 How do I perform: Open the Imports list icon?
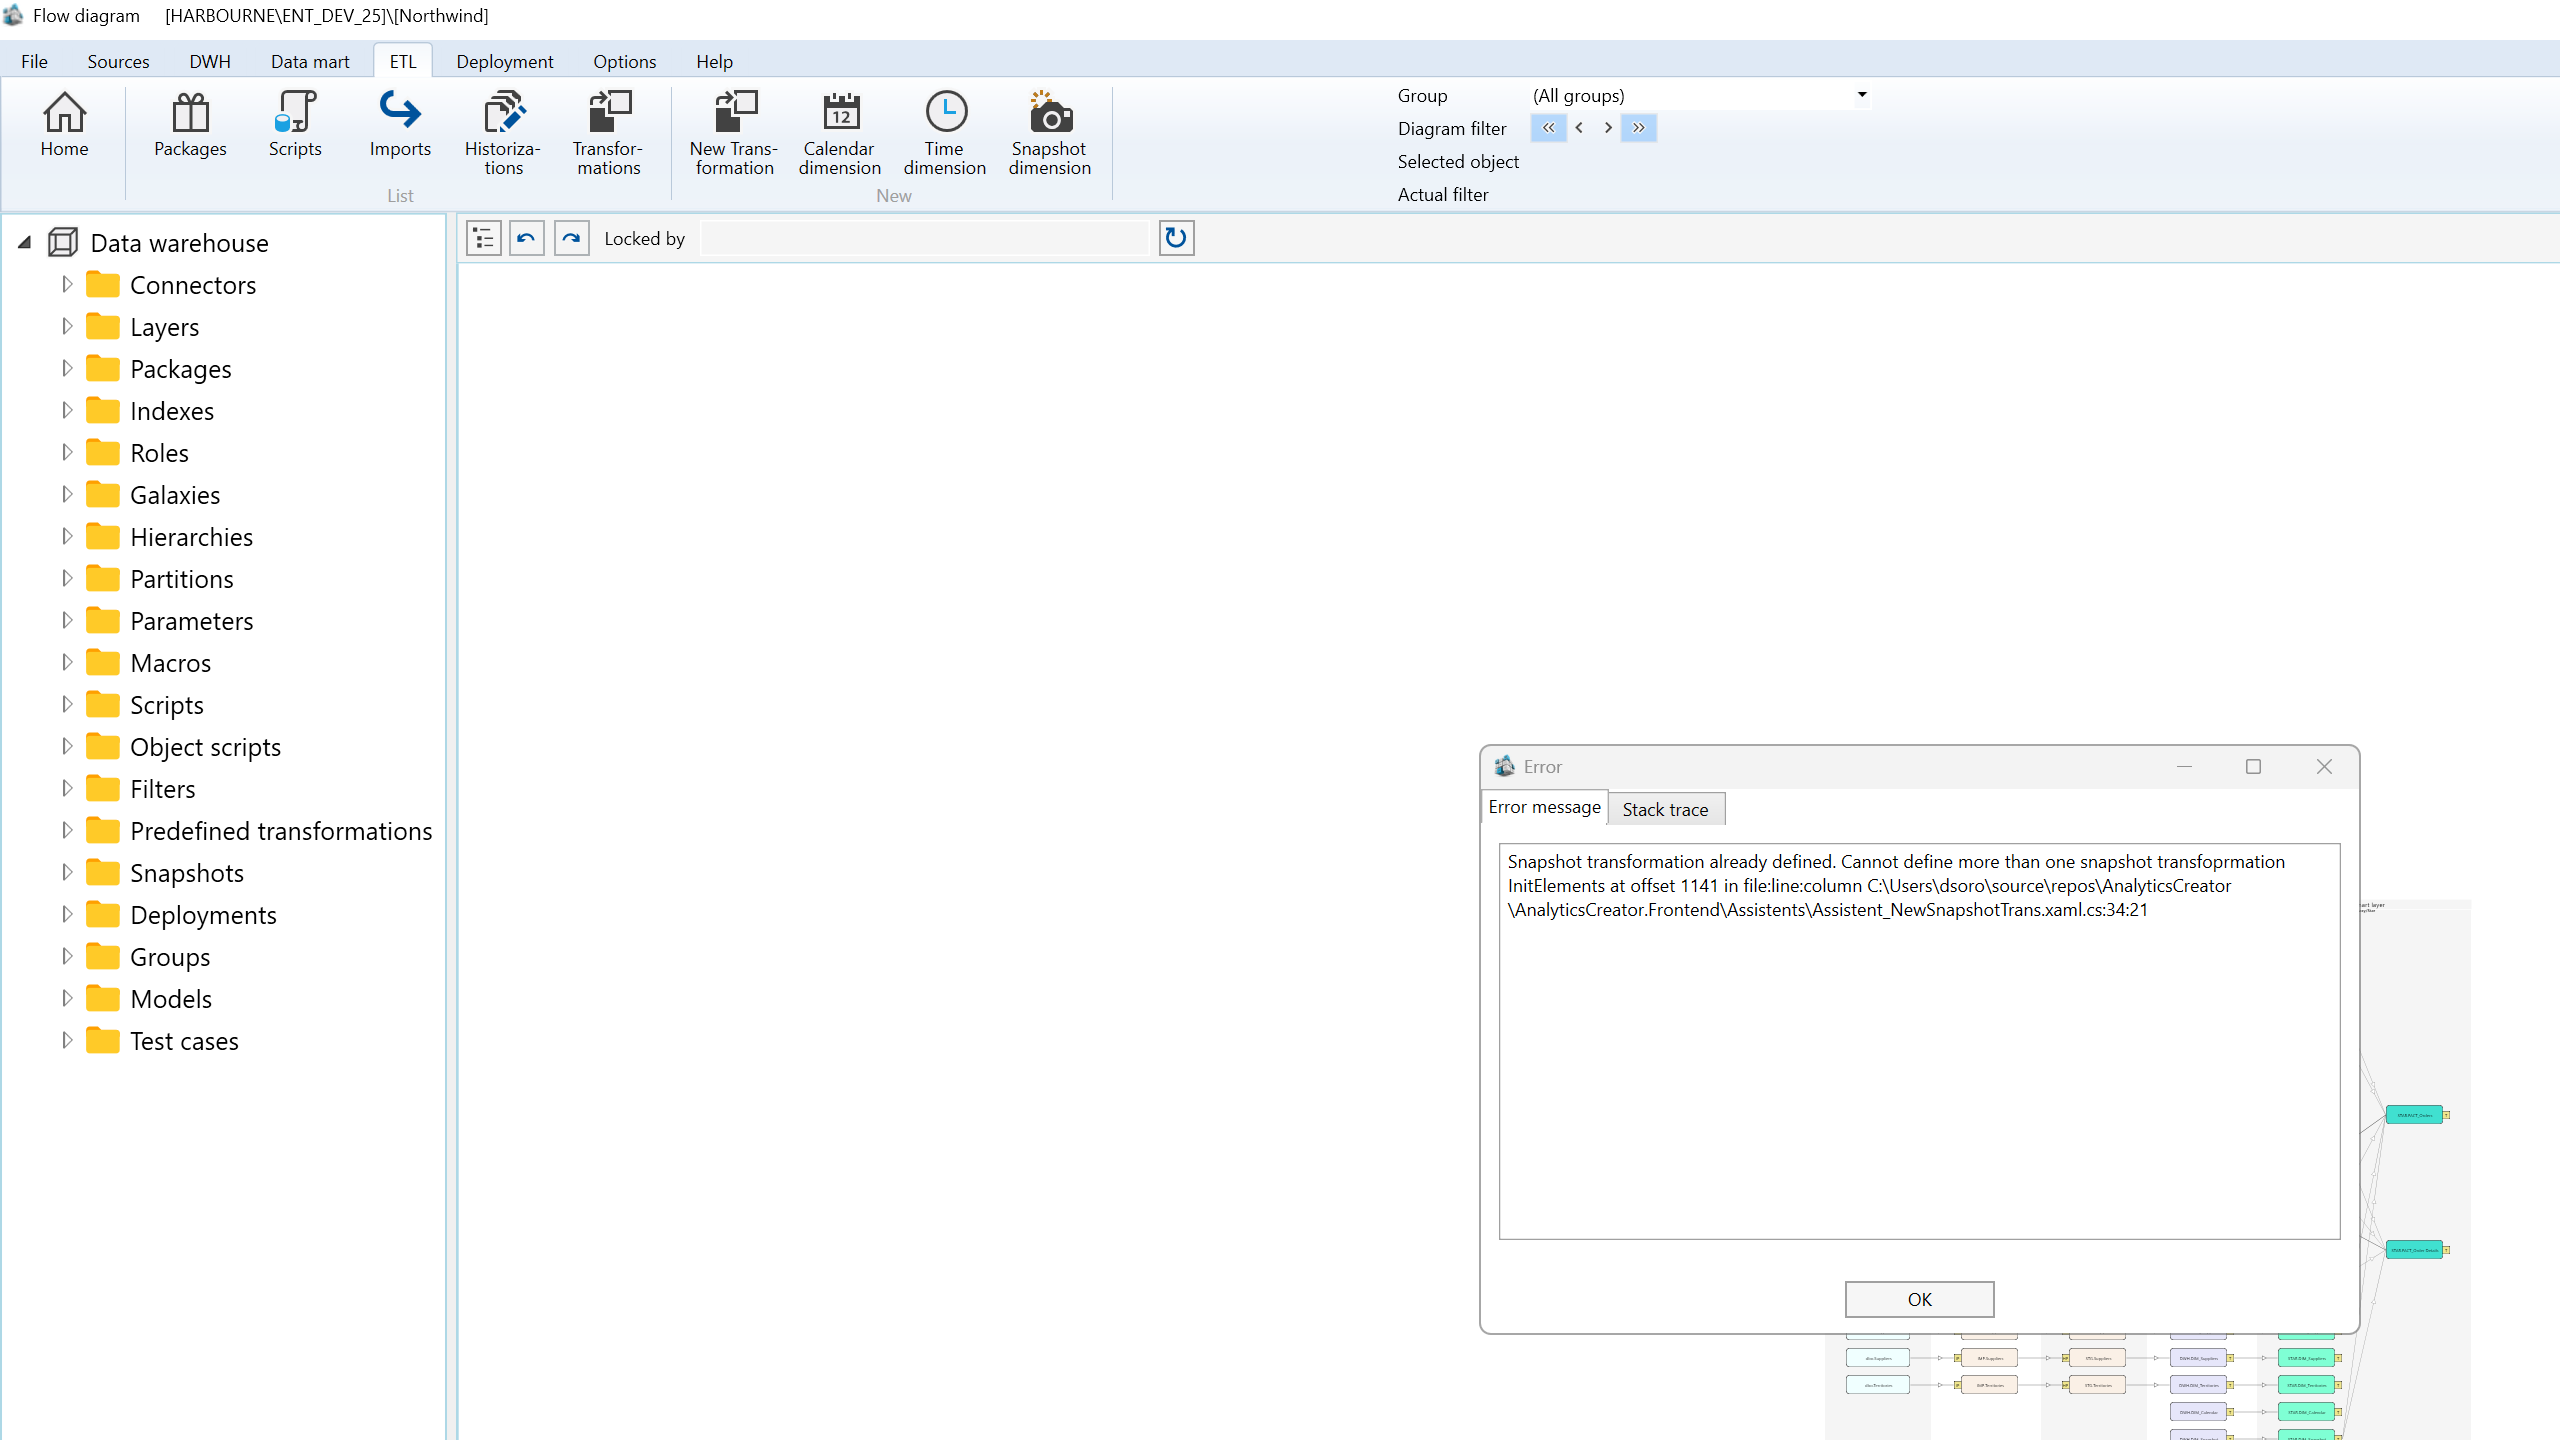coord(400,125)
